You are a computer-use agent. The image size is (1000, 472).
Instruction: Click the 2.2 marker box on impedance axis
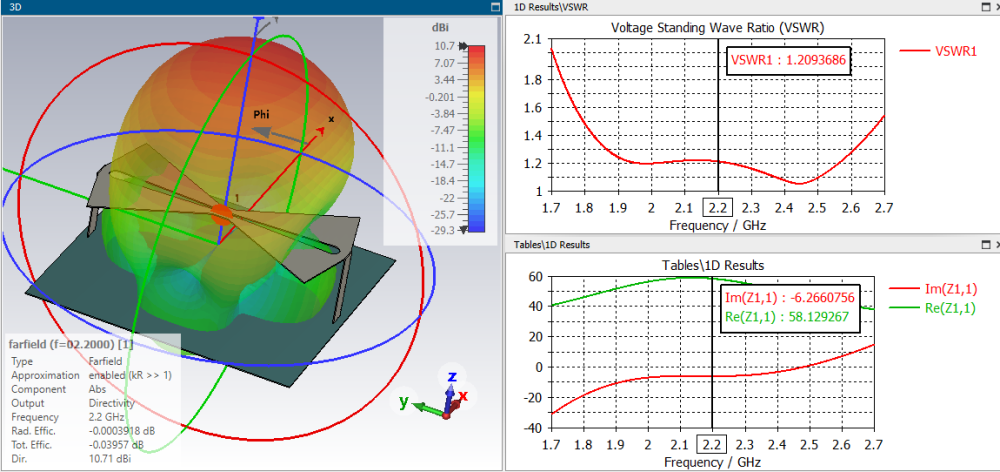(x=711, y=445)
